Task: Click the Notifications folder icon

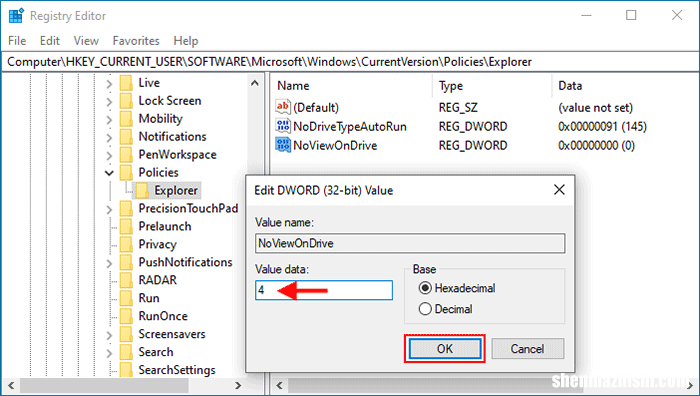Action: [126, 137]
